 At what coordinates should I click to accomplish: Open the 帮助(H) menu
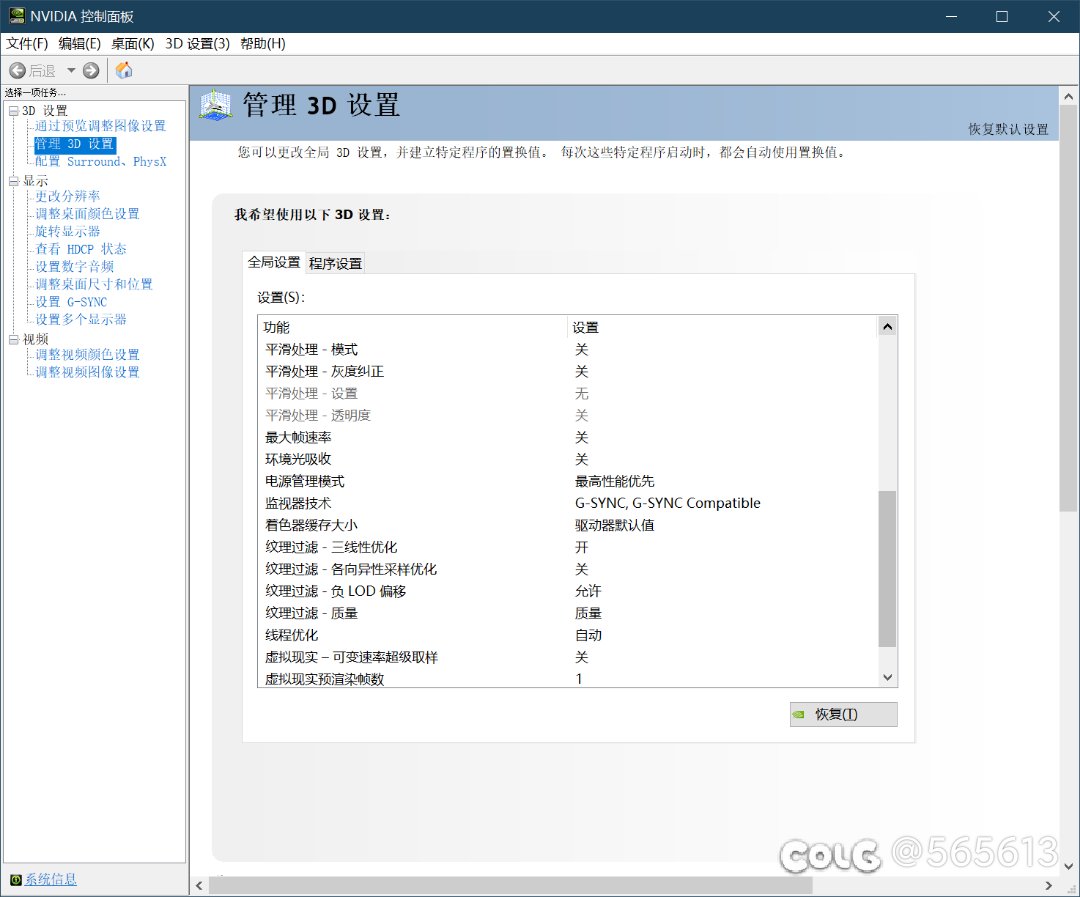point(262,43)
